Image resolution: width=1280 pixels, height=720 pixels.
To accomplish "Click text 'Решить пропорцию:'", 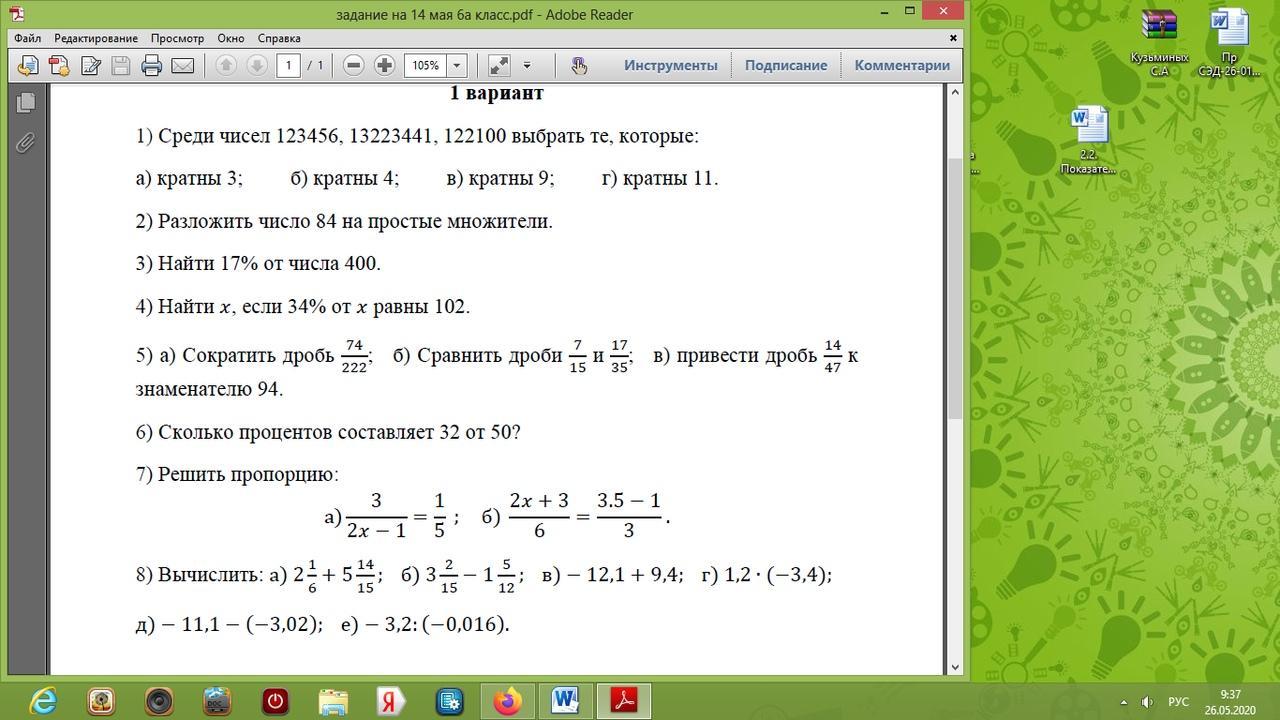I will pos(248,474).
